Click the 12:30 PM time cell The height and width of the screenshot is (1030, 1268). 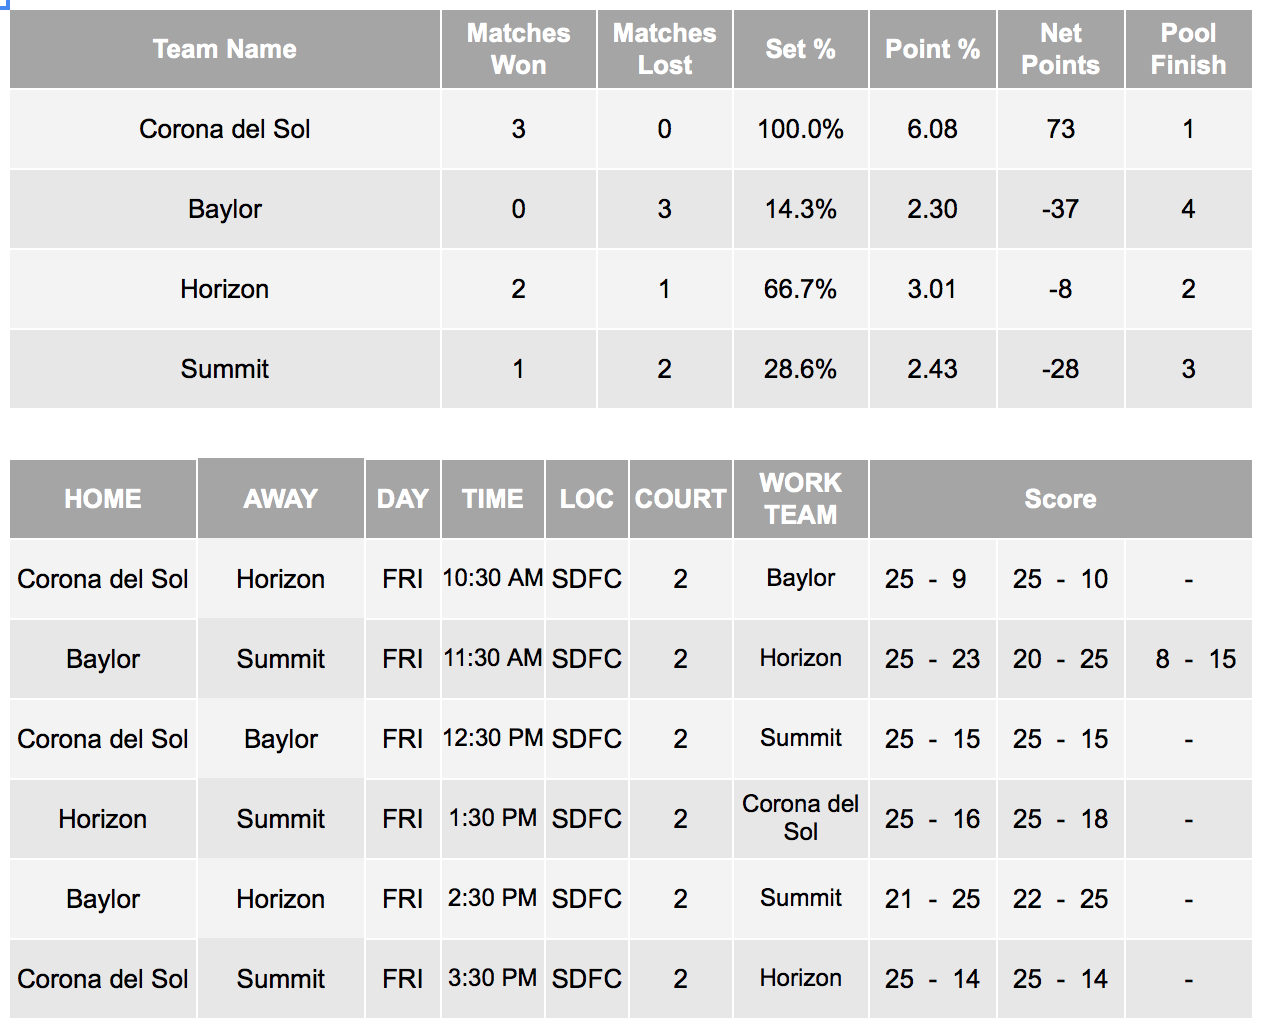click(493, 738)
